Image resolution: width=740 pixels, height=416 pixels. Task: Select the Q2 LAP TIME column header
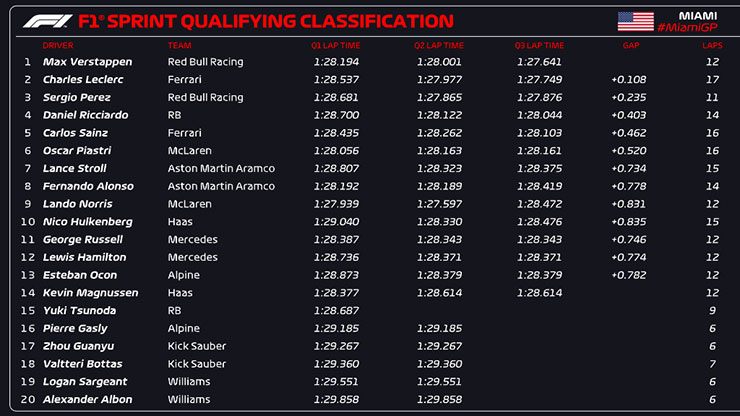click(439, 45)
